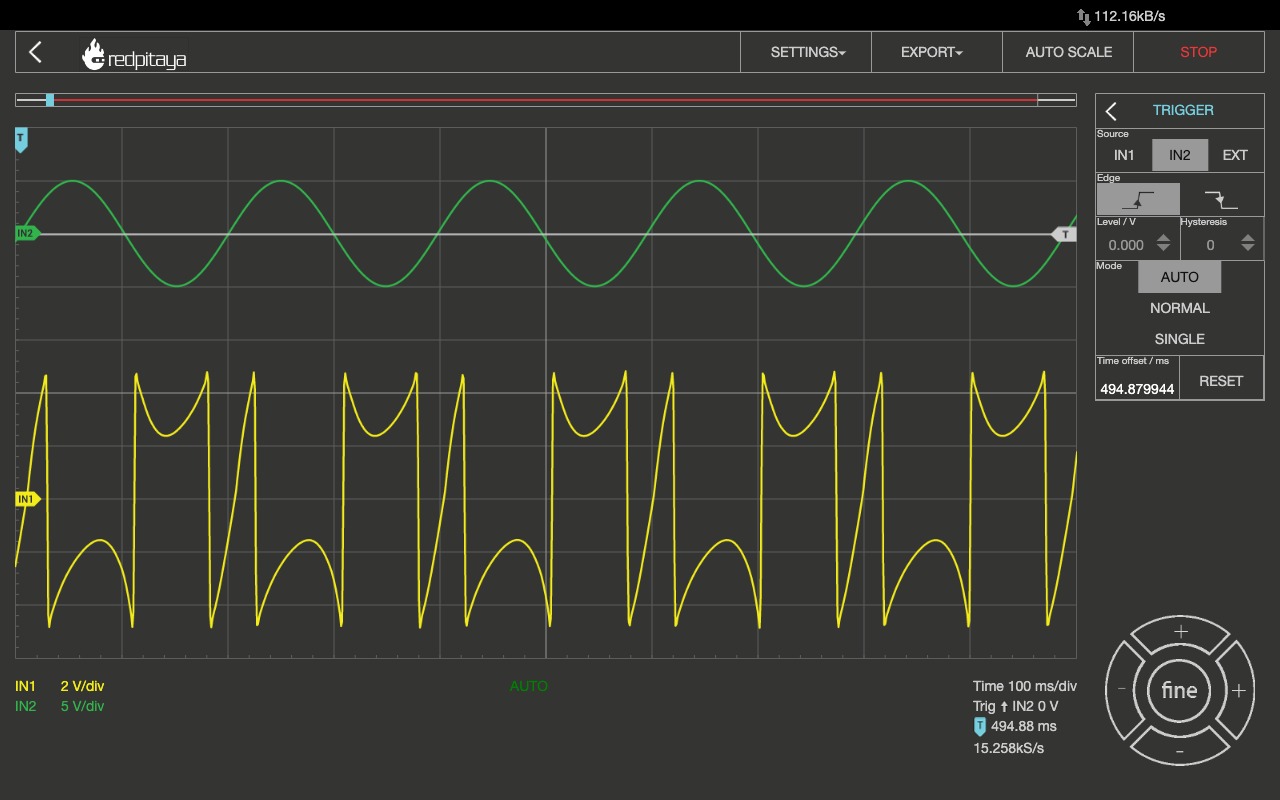Select IN2 as trigger source
Image resolution: width=1280 pixels, height=800 pixels.
point(1180,155)
